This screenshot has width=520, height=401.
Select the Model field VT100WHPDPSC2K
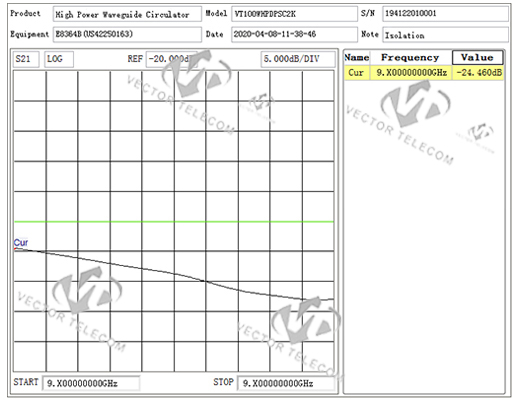(294, 14)
